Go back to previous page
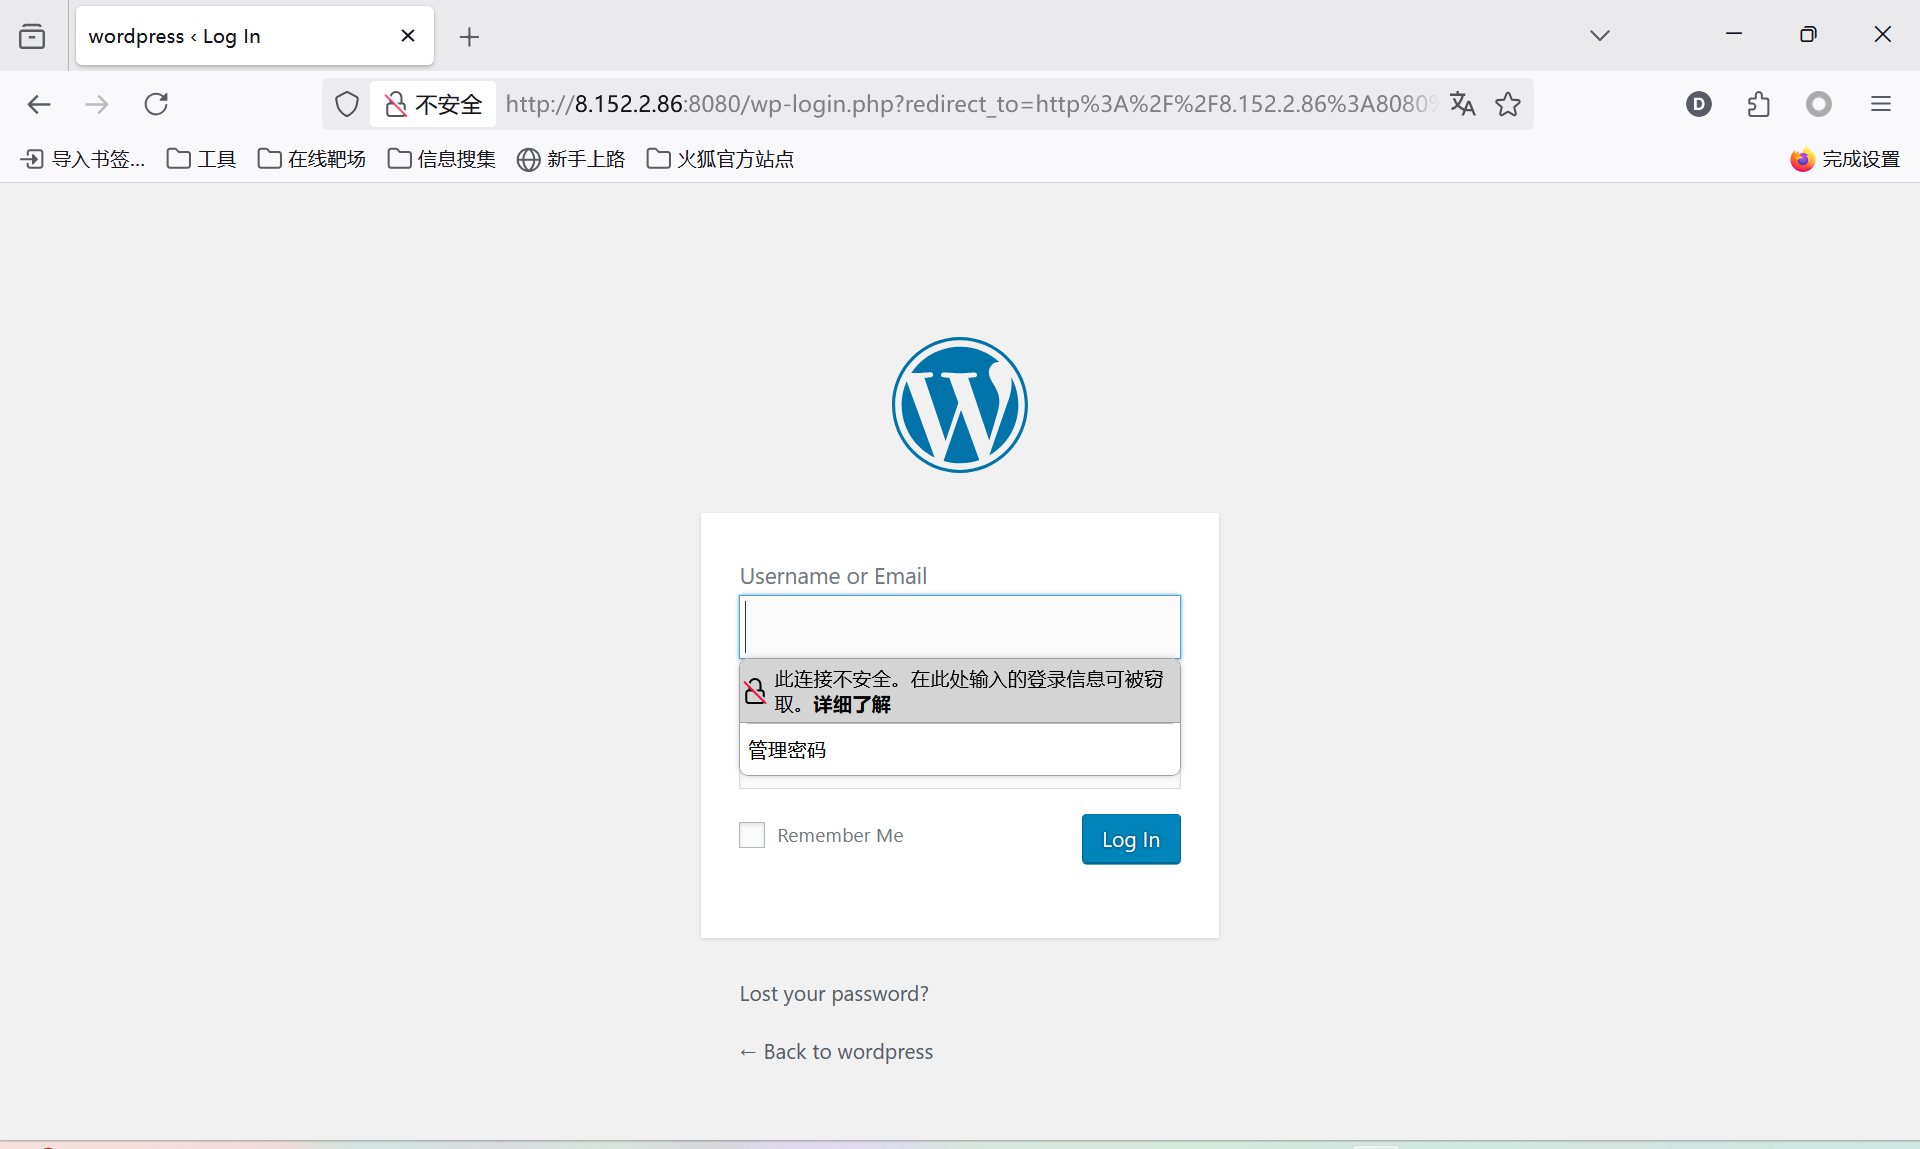Image resolution: width=1920 pixels, height=1149 pixels. point(39,104)
